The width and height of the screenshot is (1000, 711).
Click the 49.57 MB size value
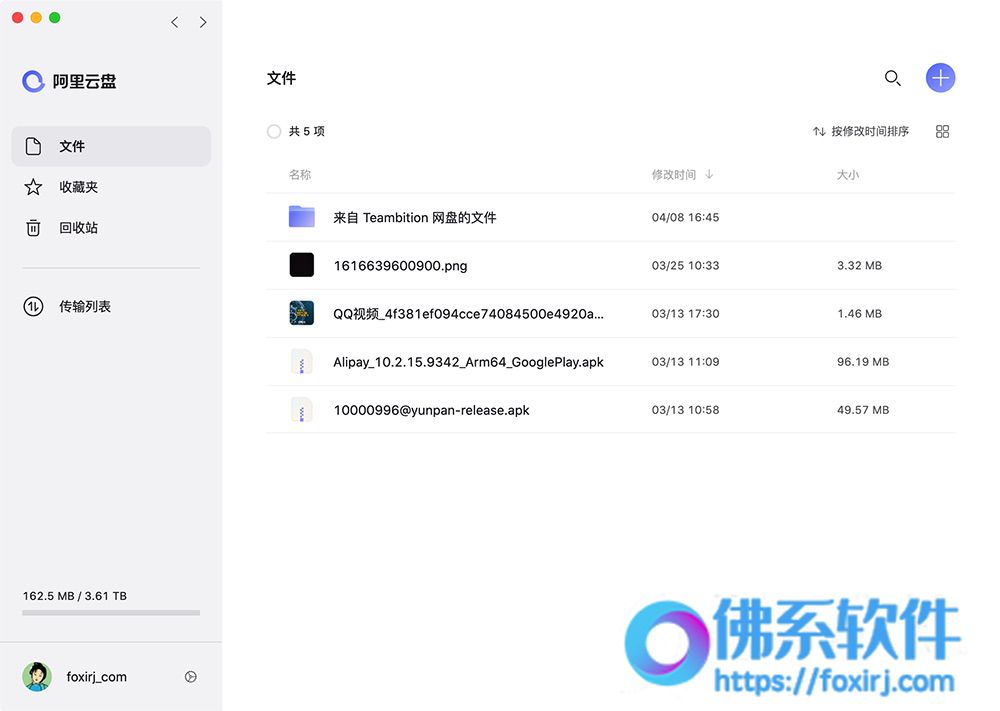click(863, 410)
